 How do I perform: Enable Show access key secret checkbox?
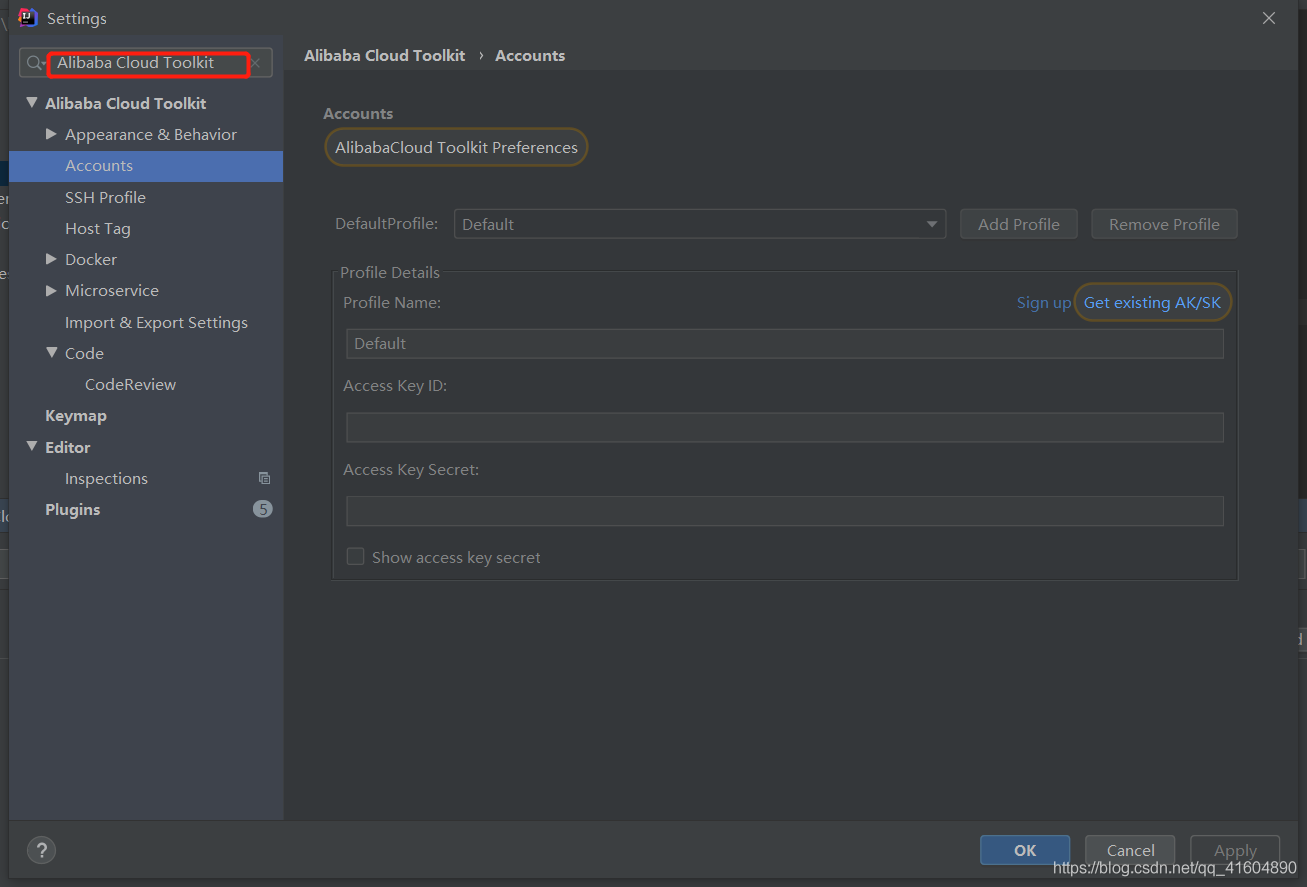click(x=355, y=557)
